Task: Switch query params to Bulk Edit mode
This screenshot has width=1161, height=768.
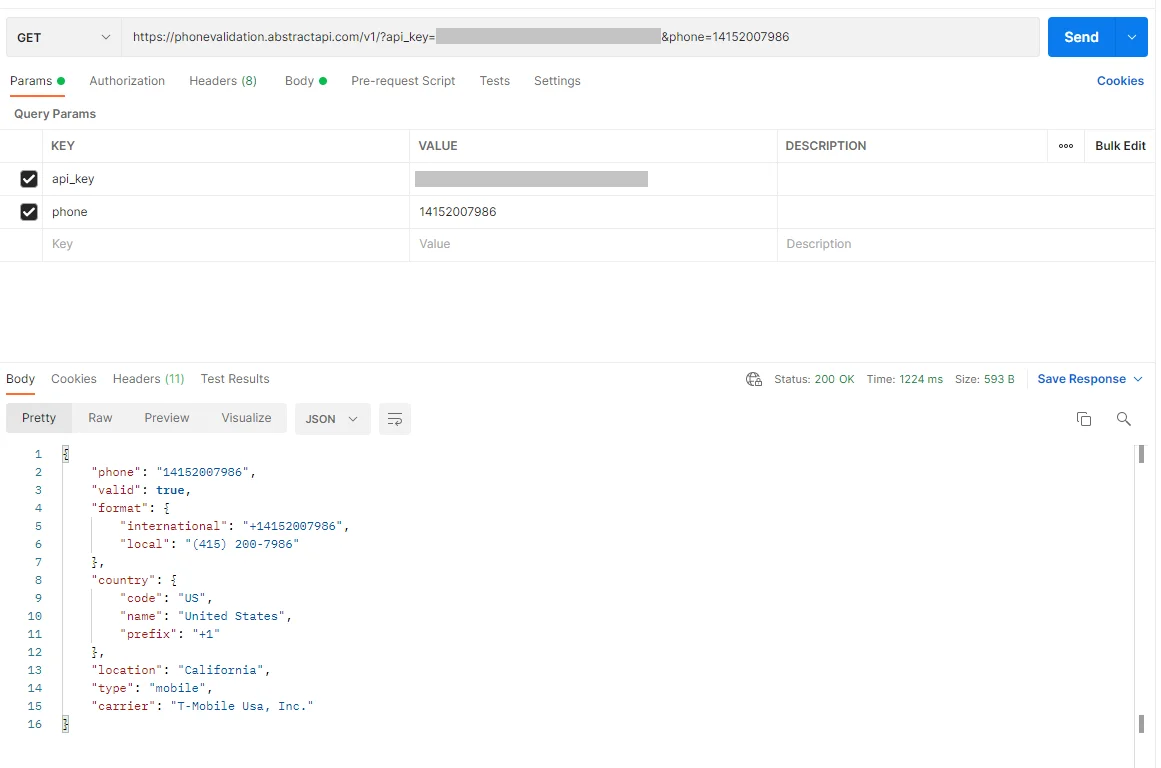Action: coord(1119,145)
